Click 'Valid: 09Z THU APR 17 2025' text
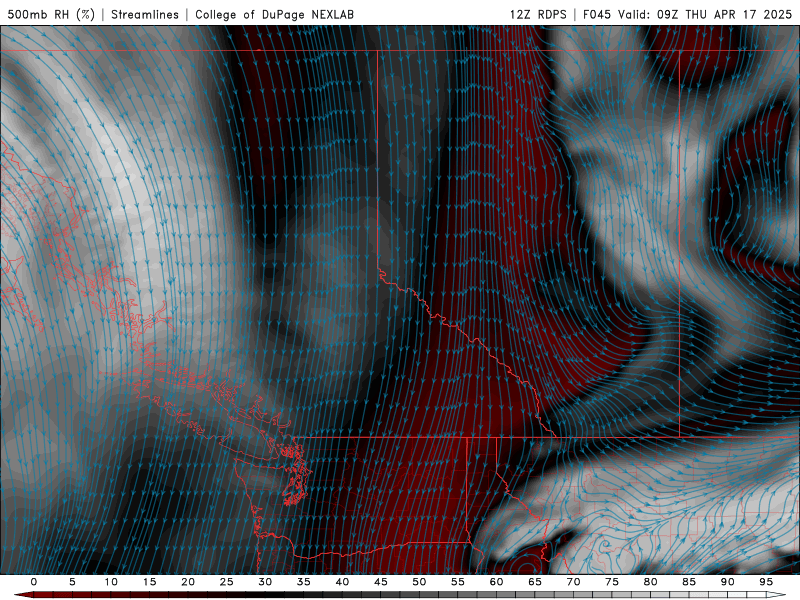 705,14
